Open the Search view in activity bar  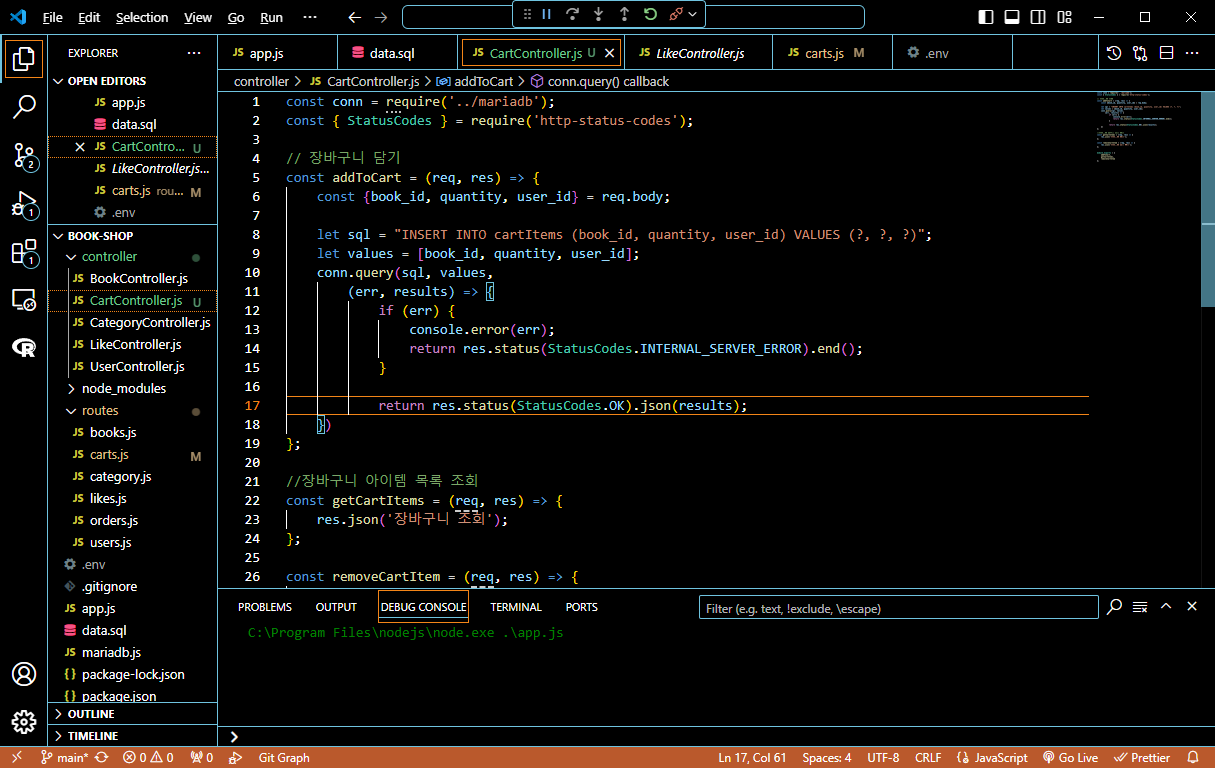24,107
